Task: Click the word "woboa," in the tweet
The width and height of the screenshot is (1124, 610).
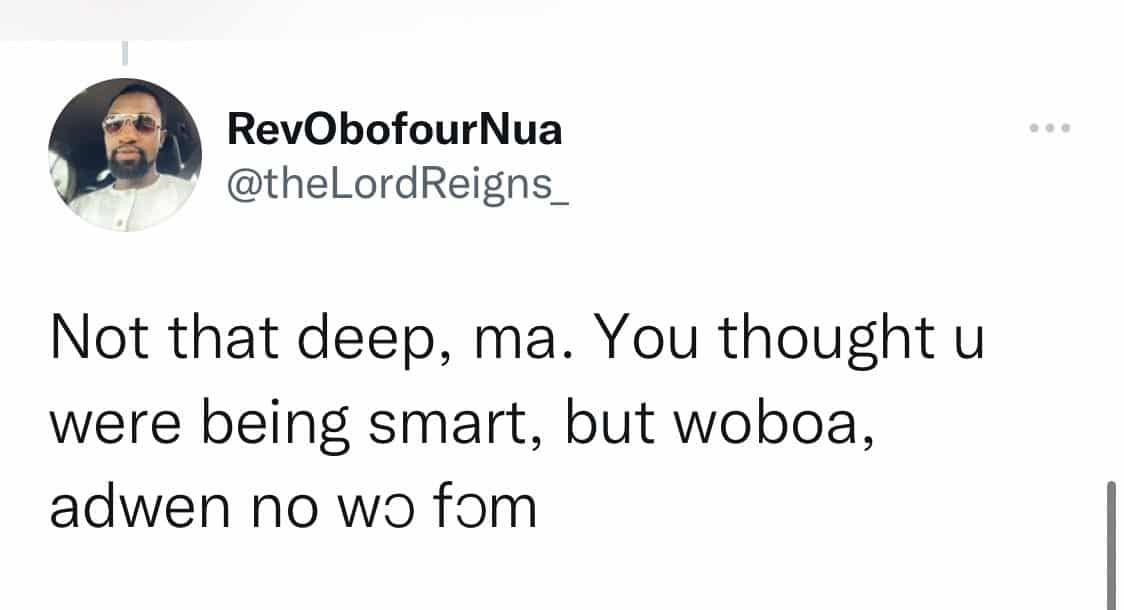Action: 773,423
